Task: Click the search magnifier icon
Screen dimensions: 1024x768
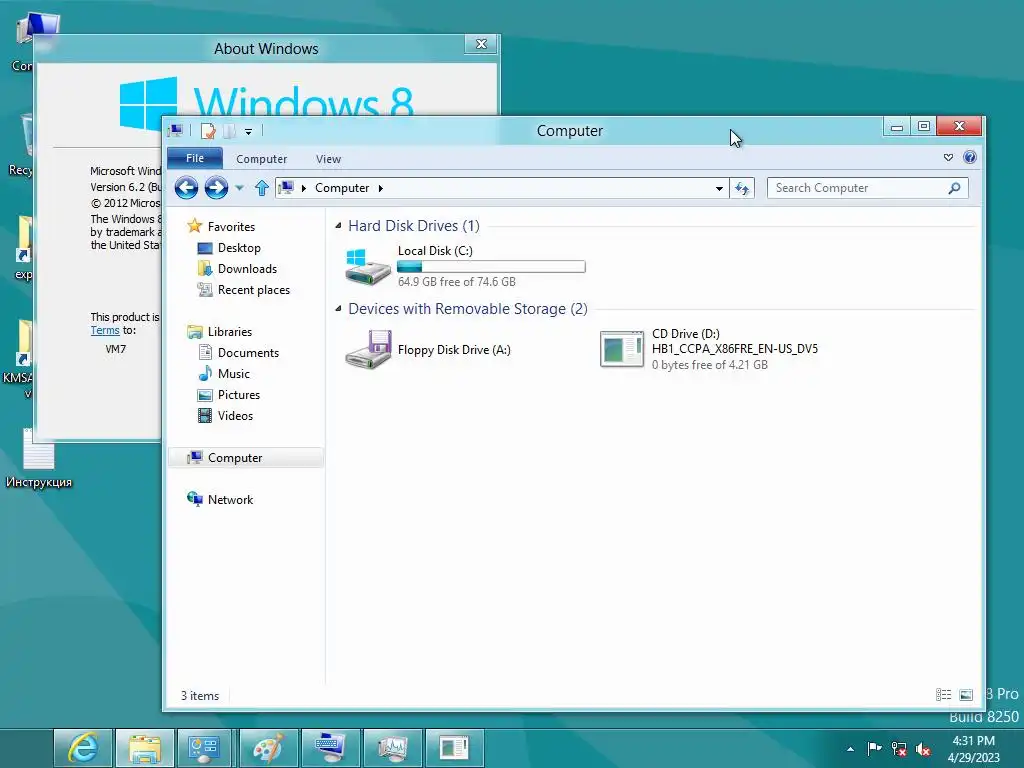Action: (954, 188)
